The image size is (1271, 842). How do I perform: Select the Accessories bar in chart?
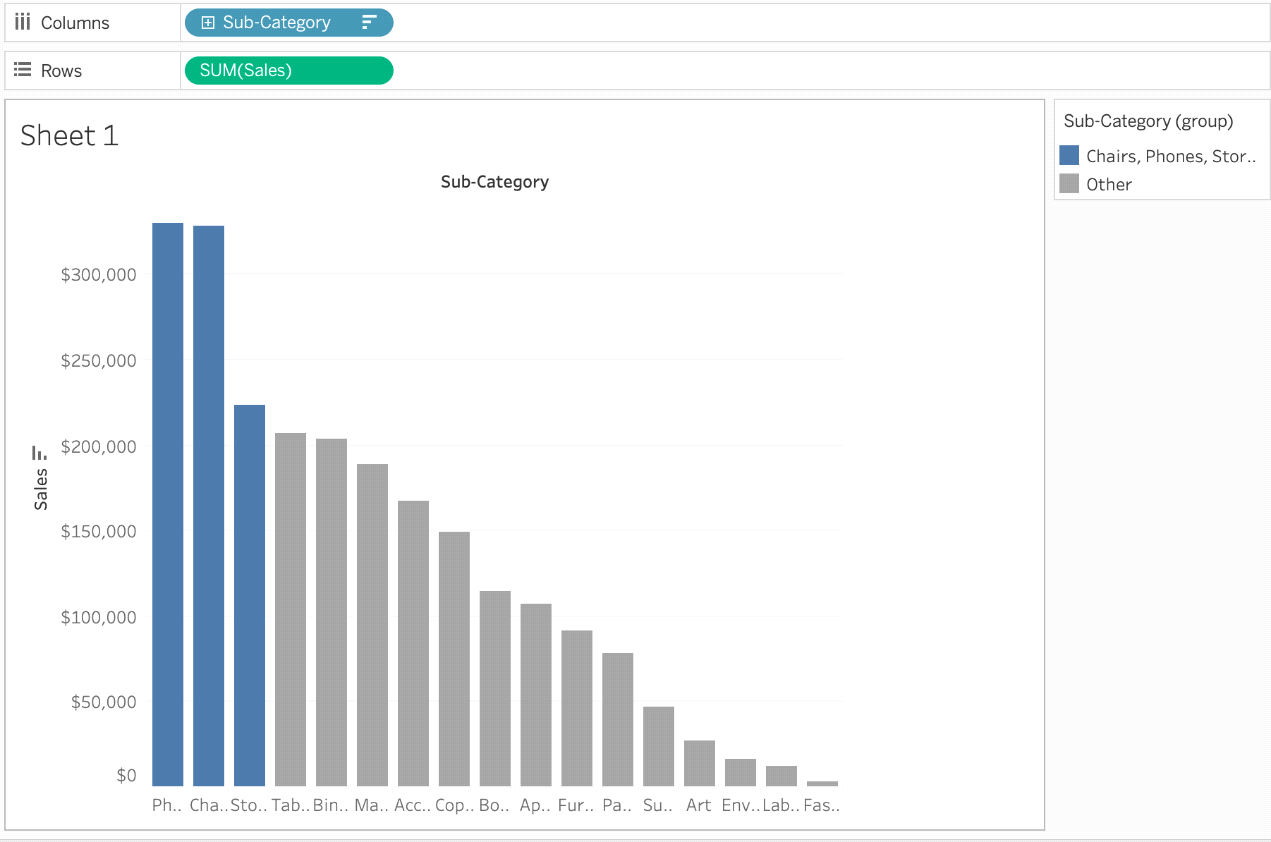coord(413,643)
